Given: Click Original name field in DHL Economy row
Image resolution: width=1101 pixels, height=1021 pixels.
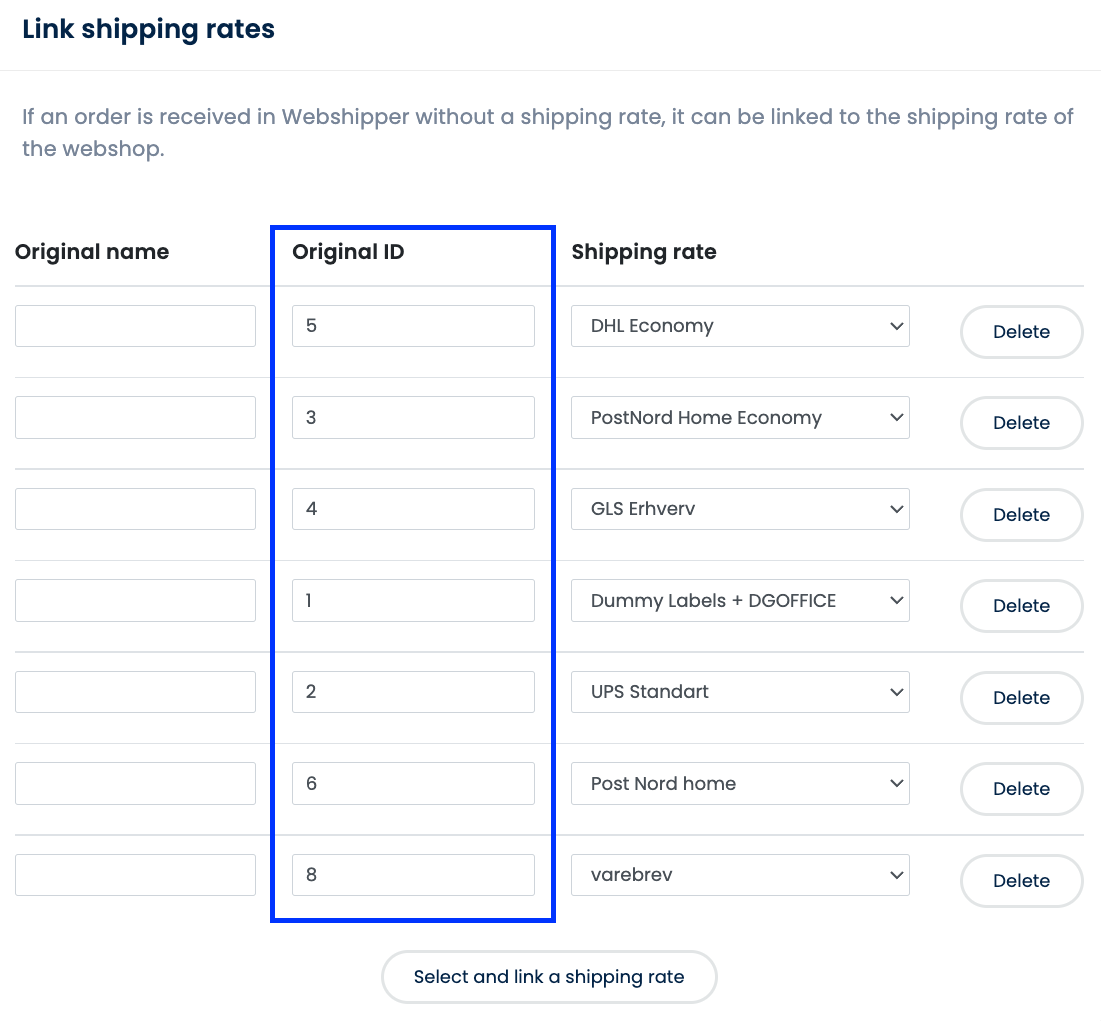Looking at the screenshot, I should (x=136, y=326).
